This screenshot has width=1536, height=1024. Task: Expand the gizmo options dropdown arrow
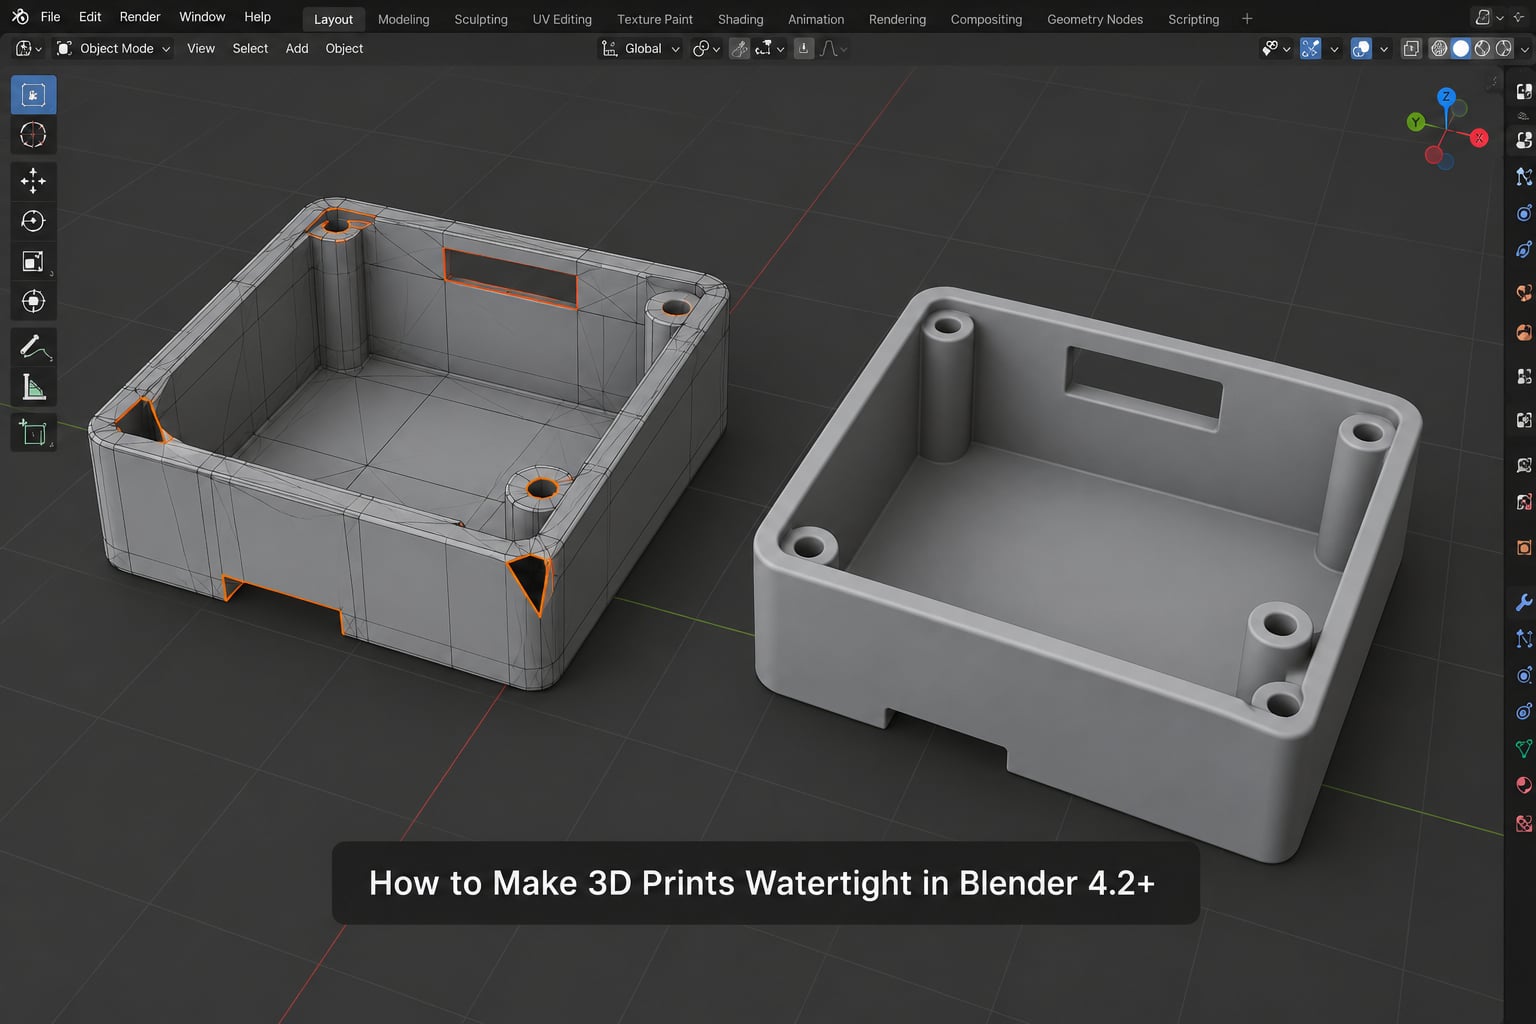pyautogui.click(x=1334, y=48)
